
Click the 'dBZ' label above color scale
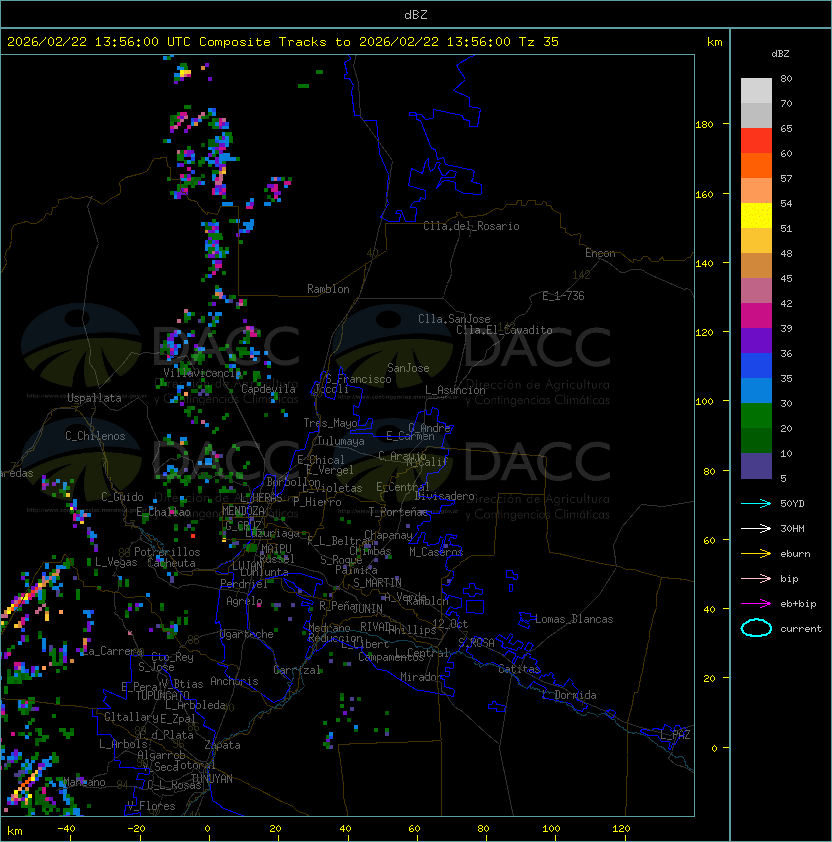pyautogui.click(x=780, y=54)
